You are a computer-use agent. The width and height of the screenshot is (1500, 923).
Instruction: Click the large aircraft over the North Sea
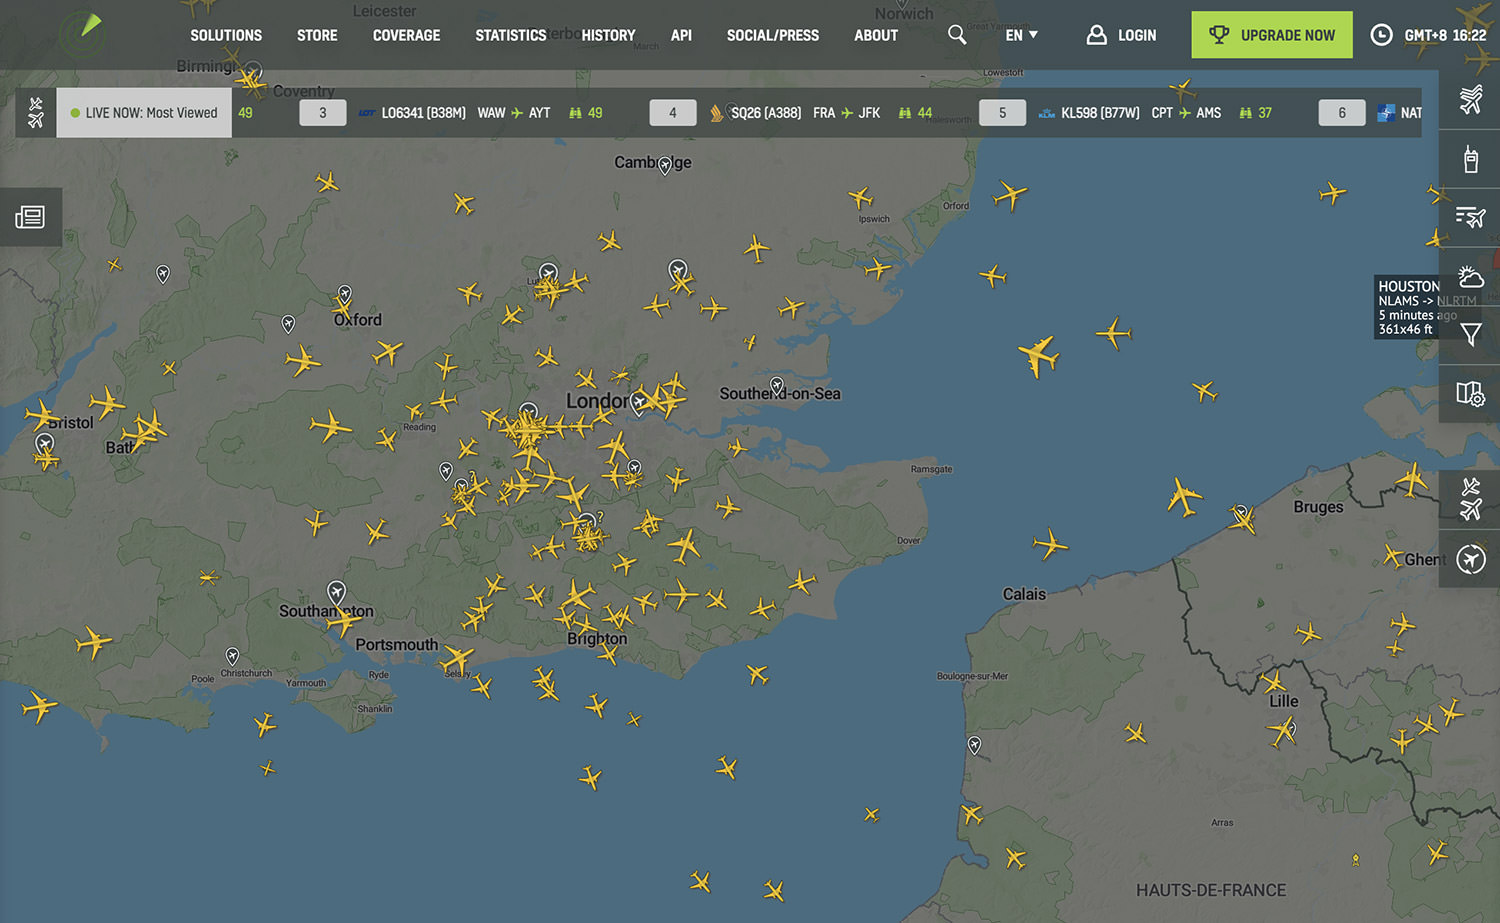[x=1039, y=355]
